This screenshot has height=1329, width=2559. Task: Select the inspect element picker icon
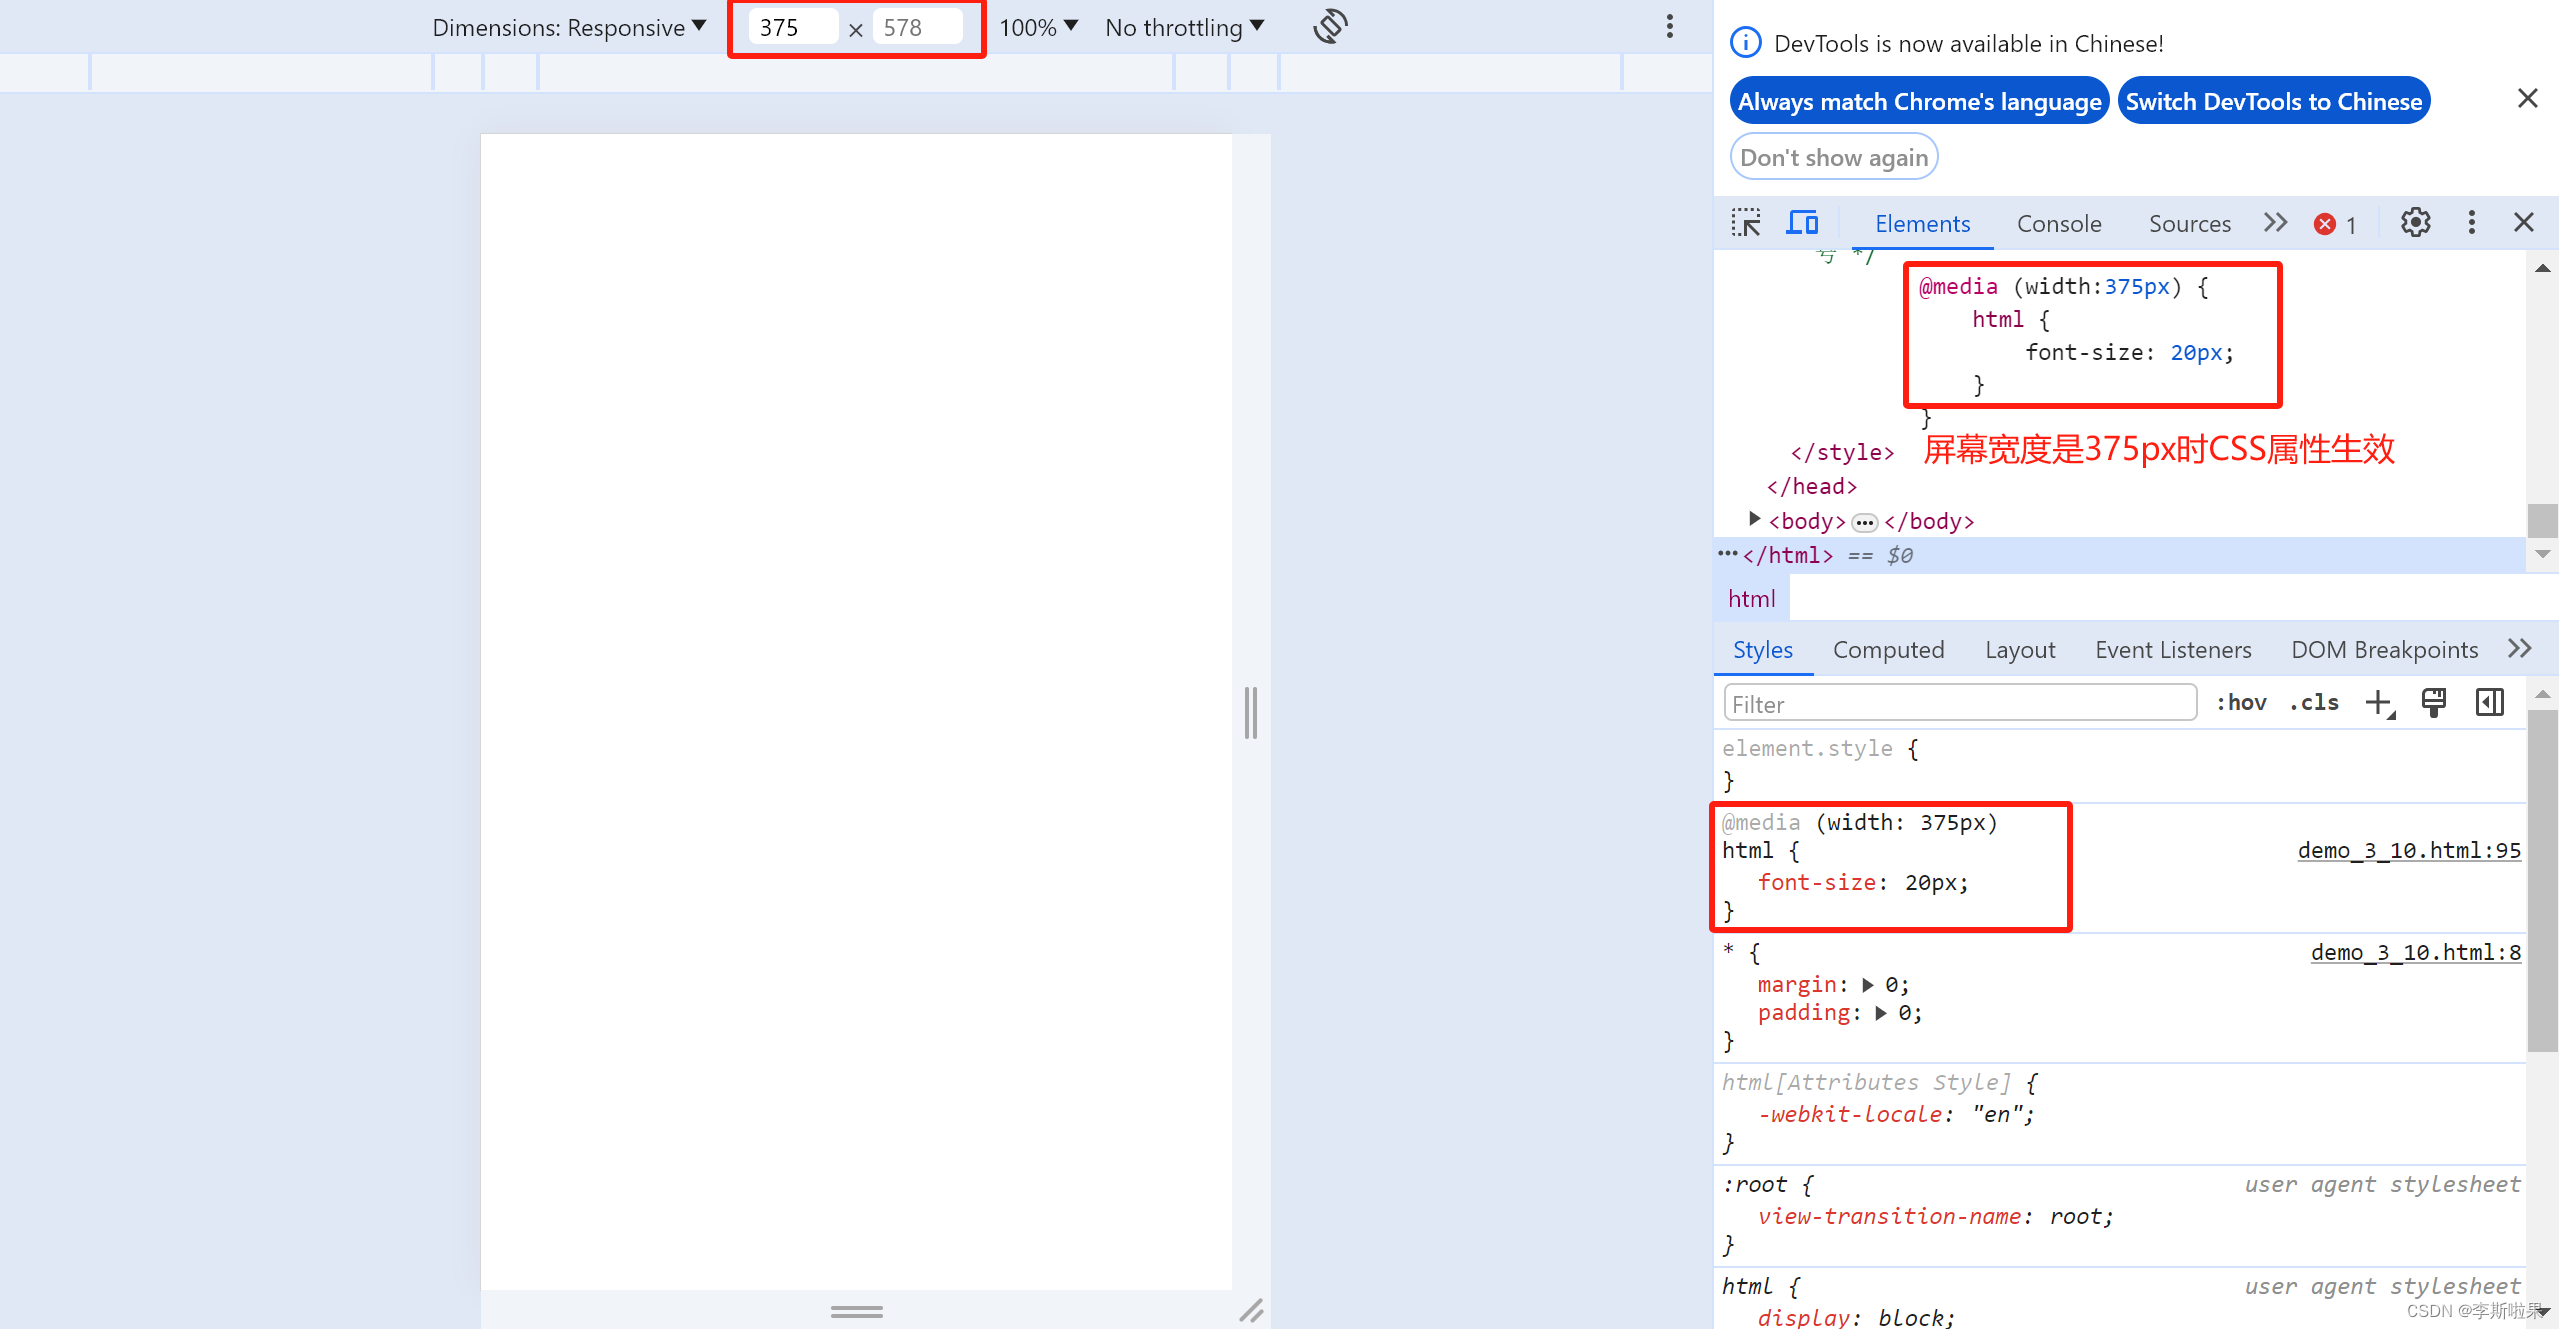[1746, 222]
